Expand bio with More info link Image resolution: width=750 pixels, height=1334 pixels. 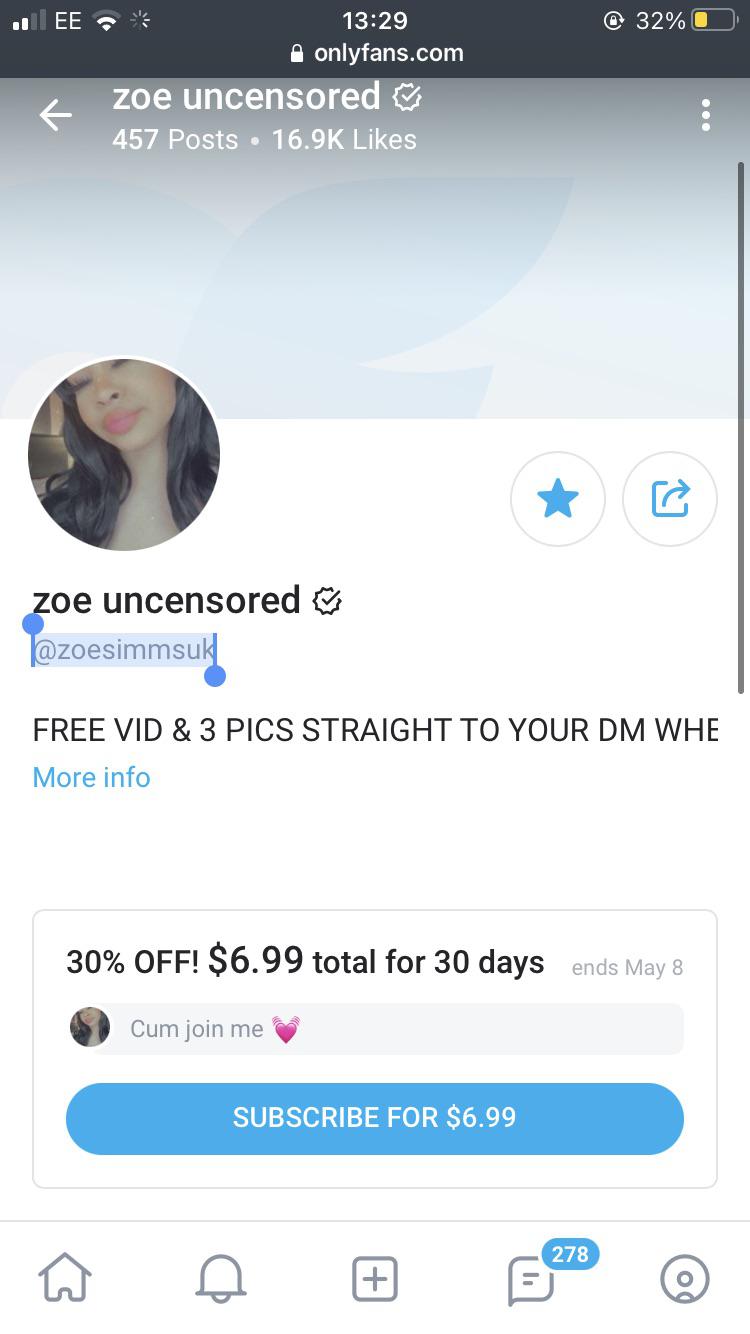(92, 777)
